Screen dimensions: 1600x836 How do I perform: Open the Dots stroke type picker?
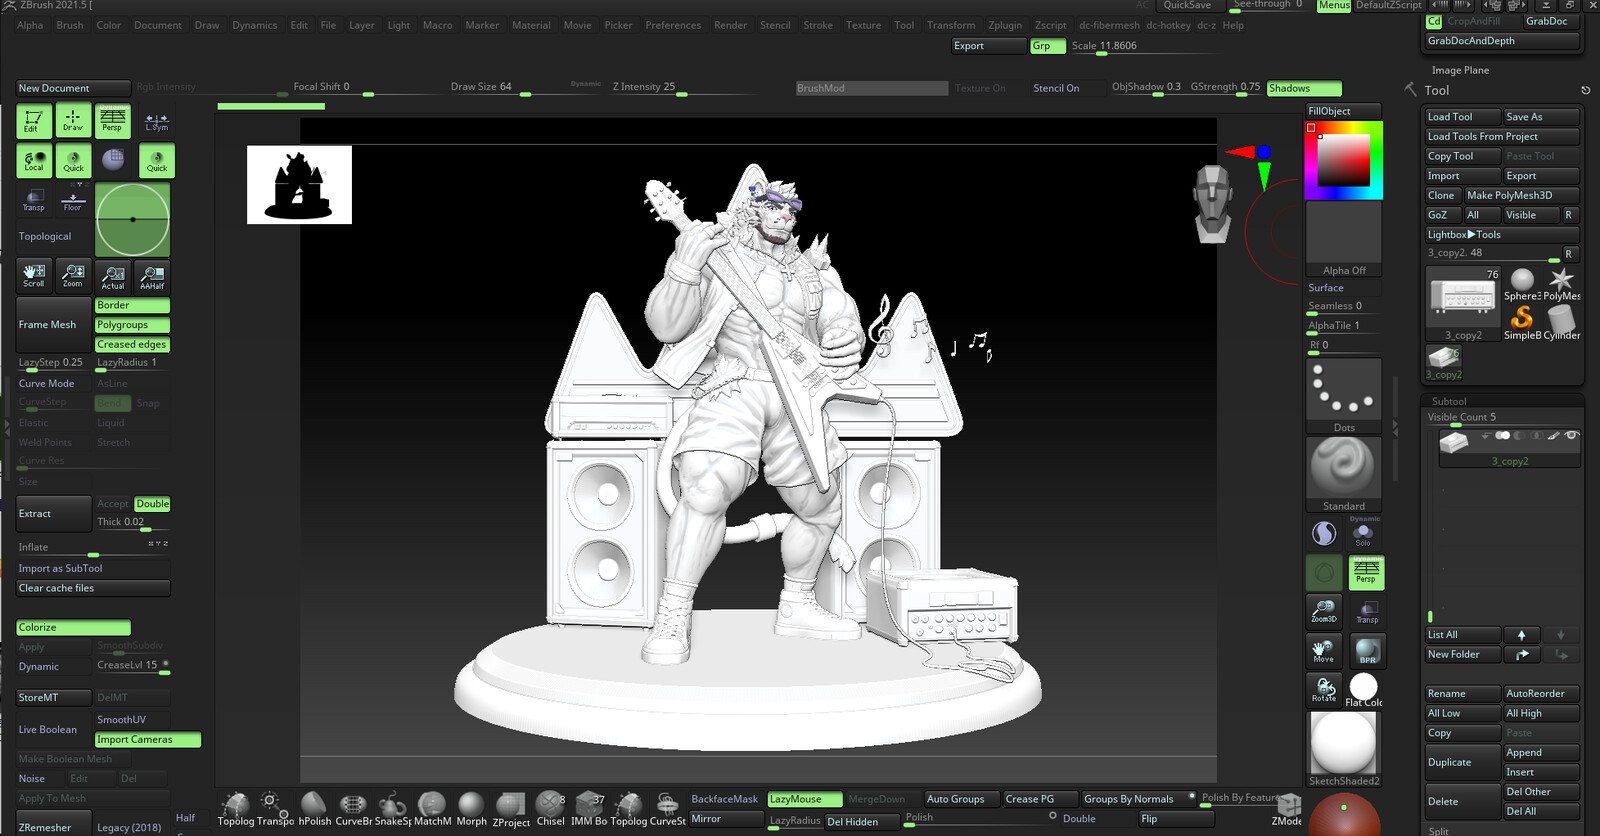coord(1344,396)
